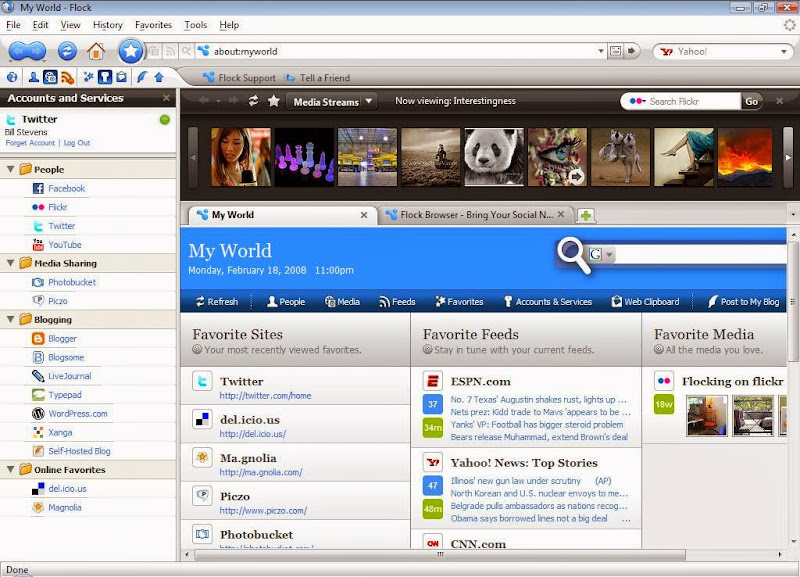Click Post to My Blog button
The image size is (800, 577).
[x=743, y=302]
